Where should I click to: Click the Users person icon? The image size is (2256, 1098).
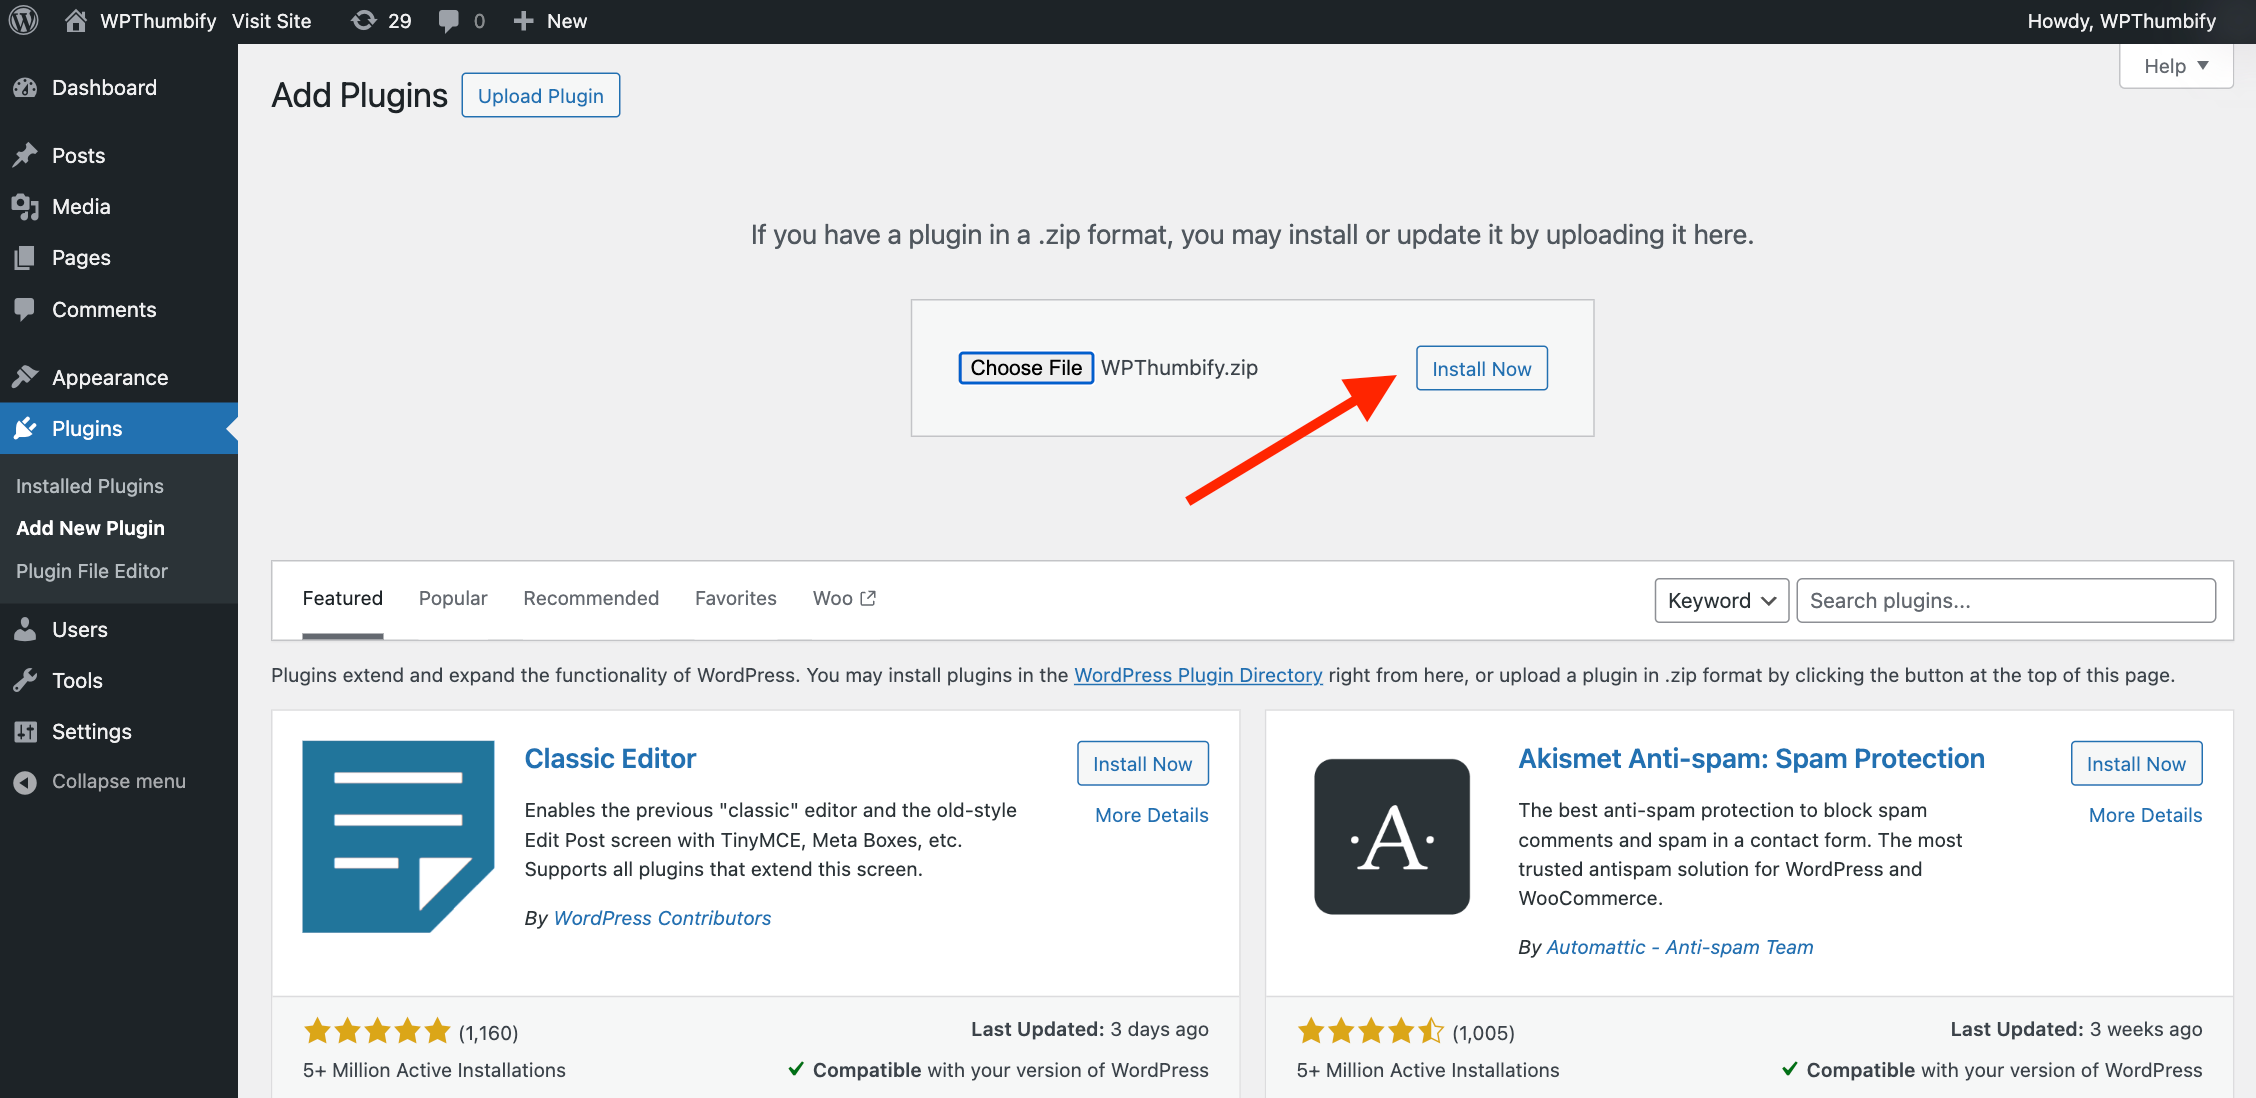pos(25,629)
